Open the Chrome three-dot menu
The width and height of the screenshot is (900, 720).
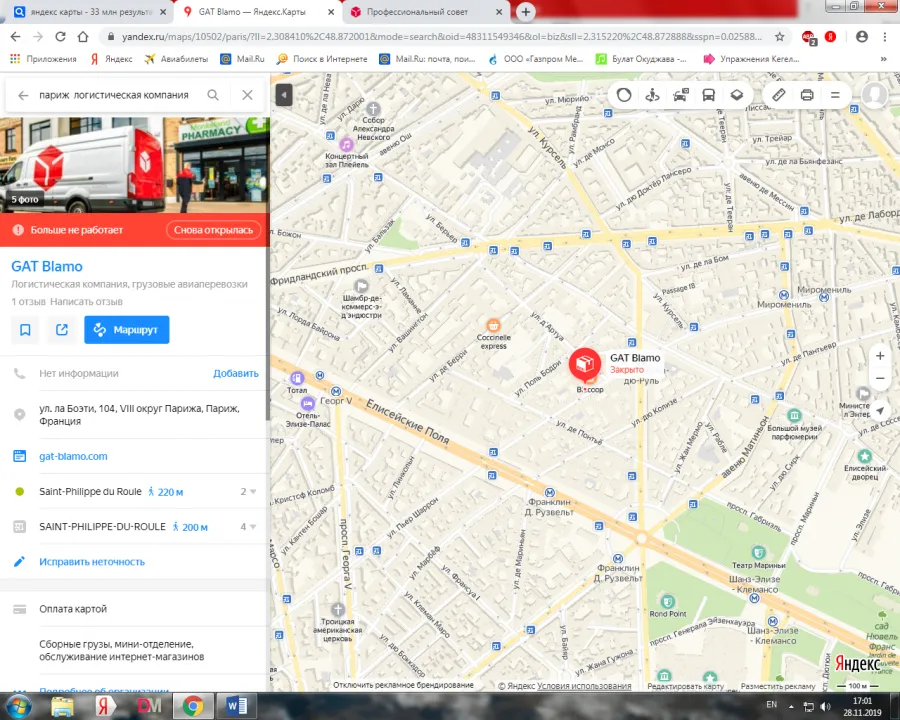885,37
